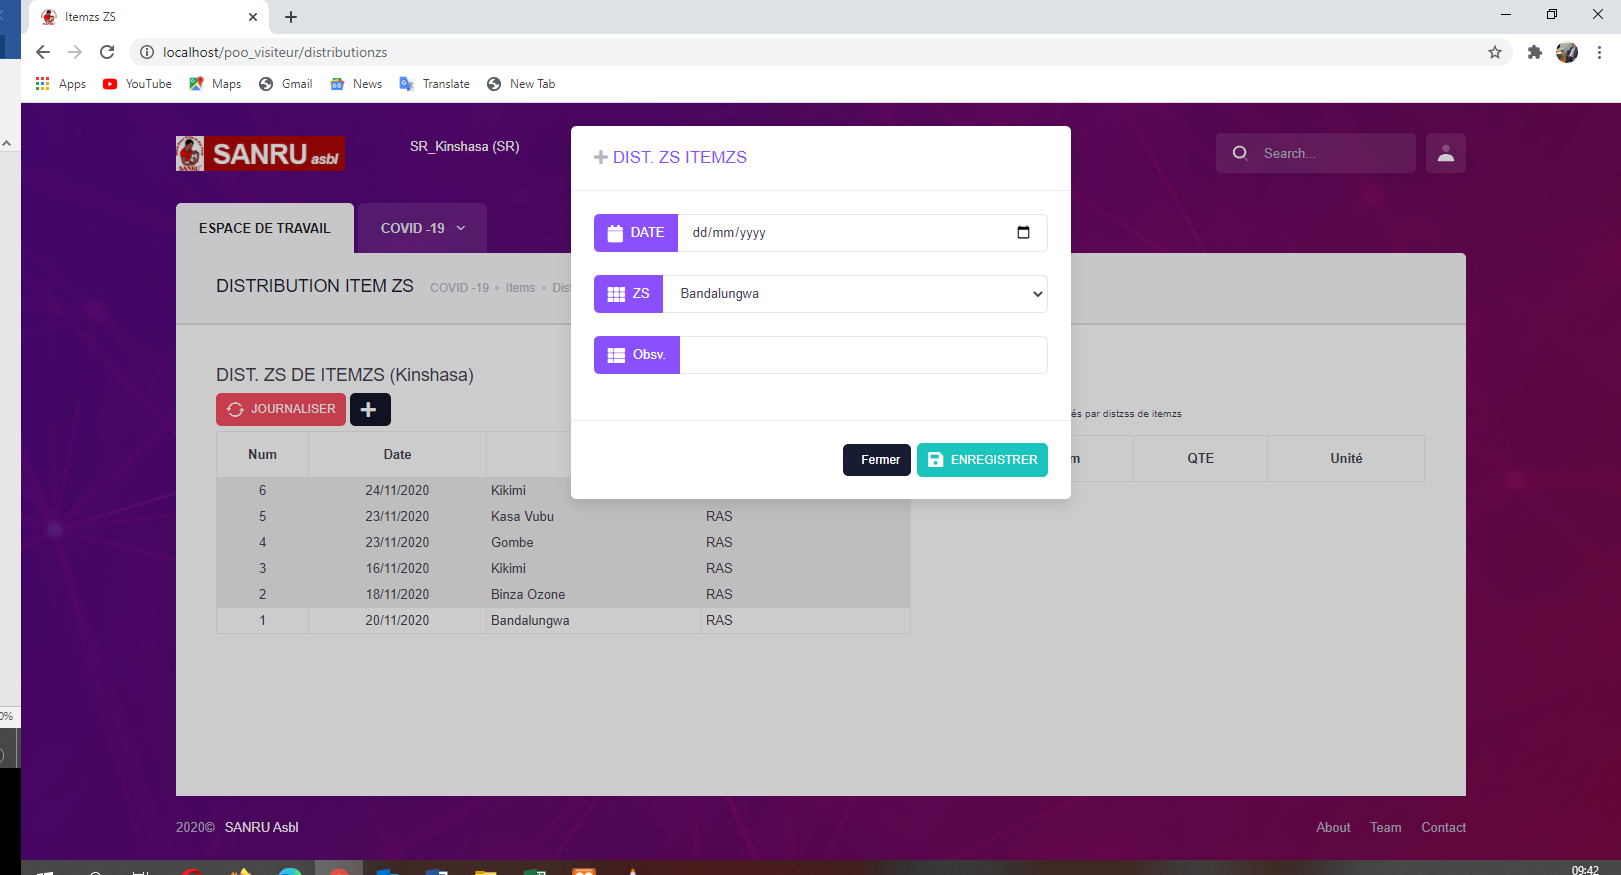Click the JOURNALISER button
This screenshot has height=875, width=1621.
281,409
